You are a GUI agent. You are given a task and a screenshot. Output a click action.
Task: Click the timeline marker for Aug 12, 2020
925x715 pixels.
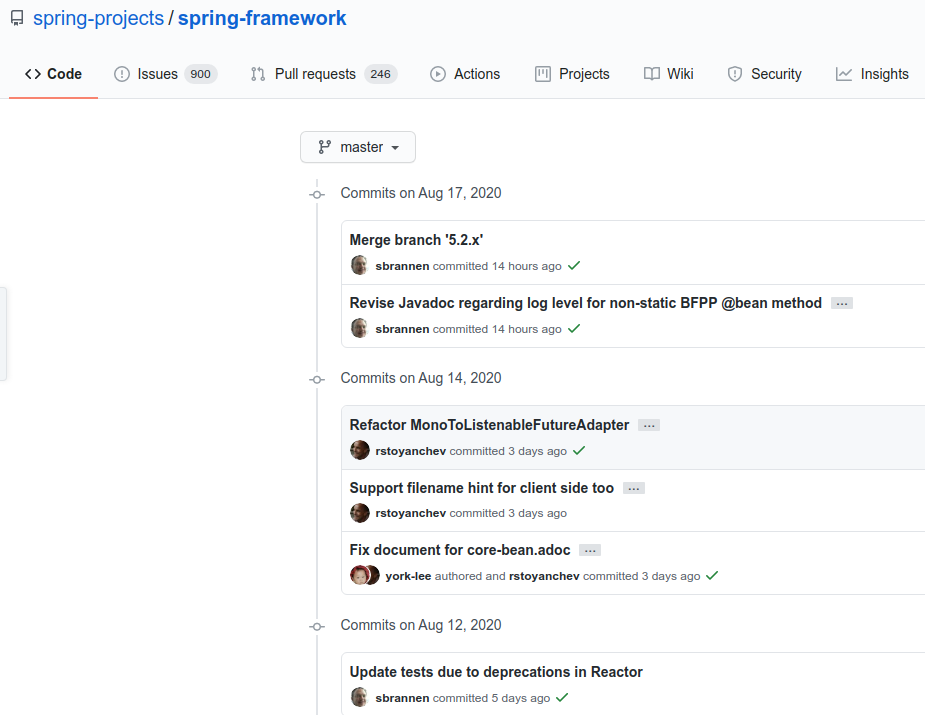(317, 627)
